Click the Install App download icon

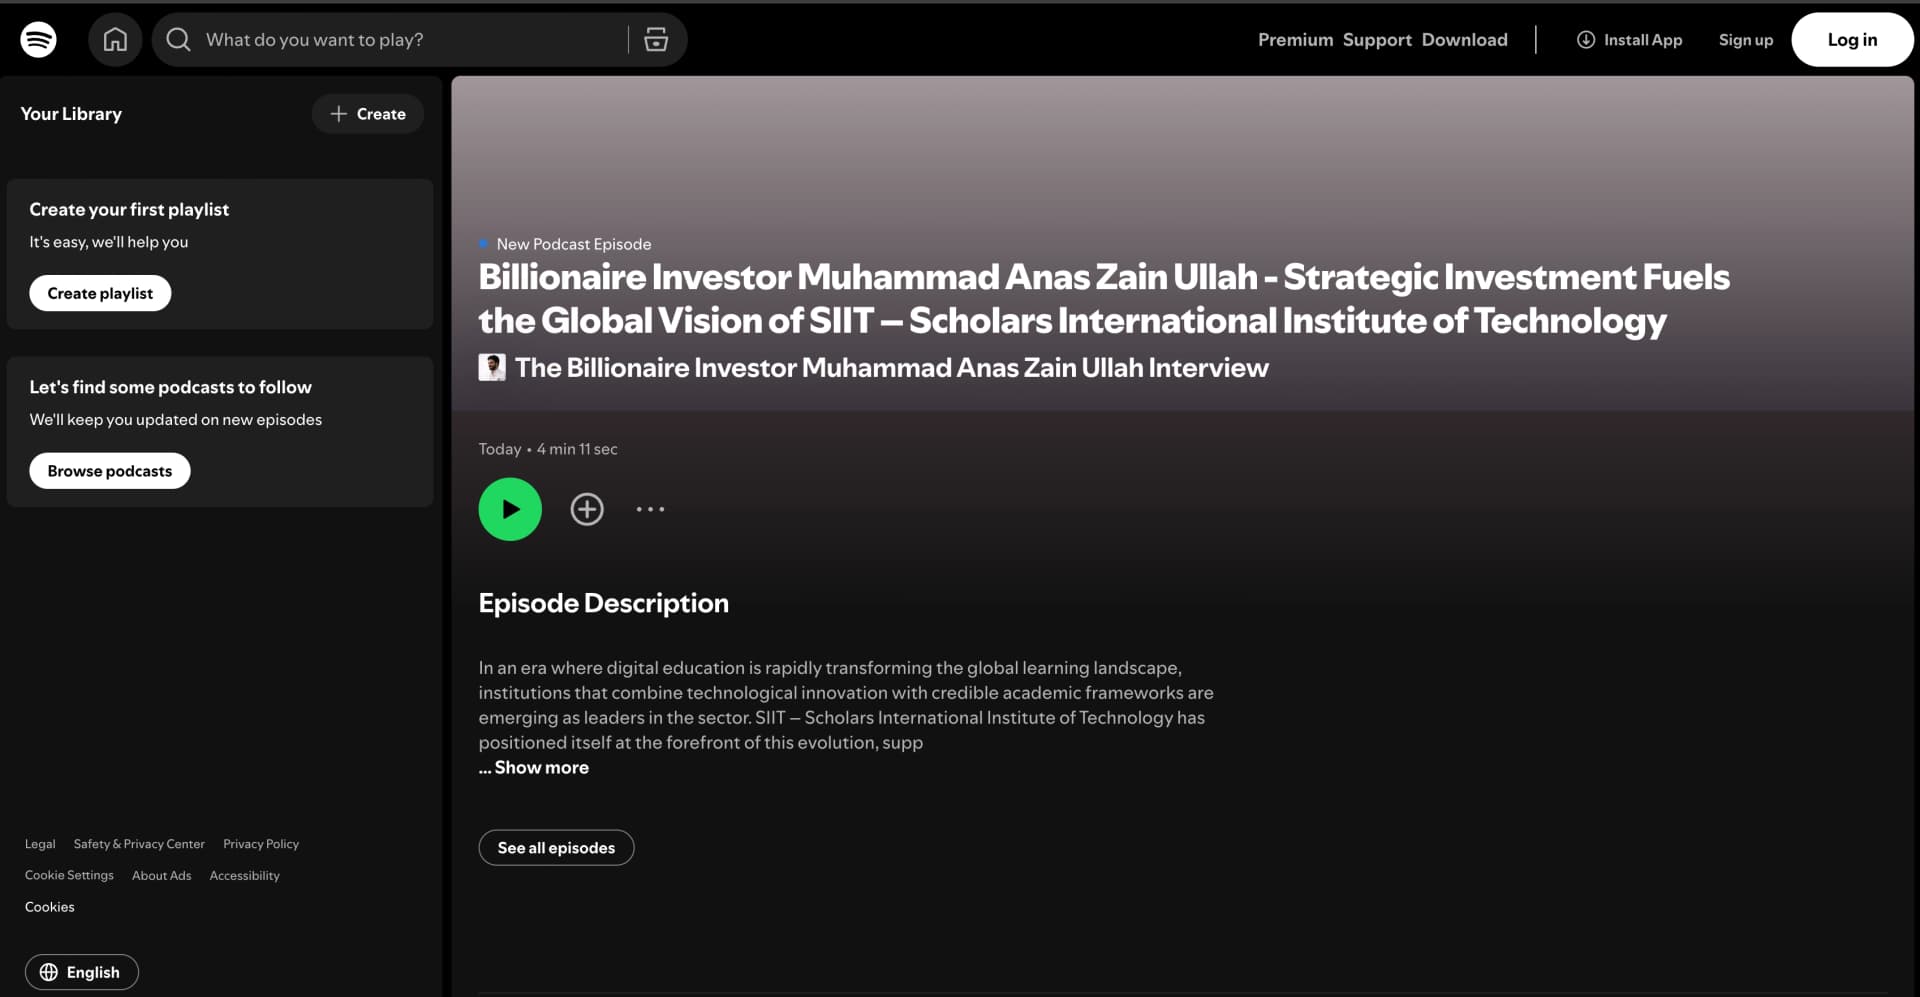pyautogui.click(x=1586, y=40)
